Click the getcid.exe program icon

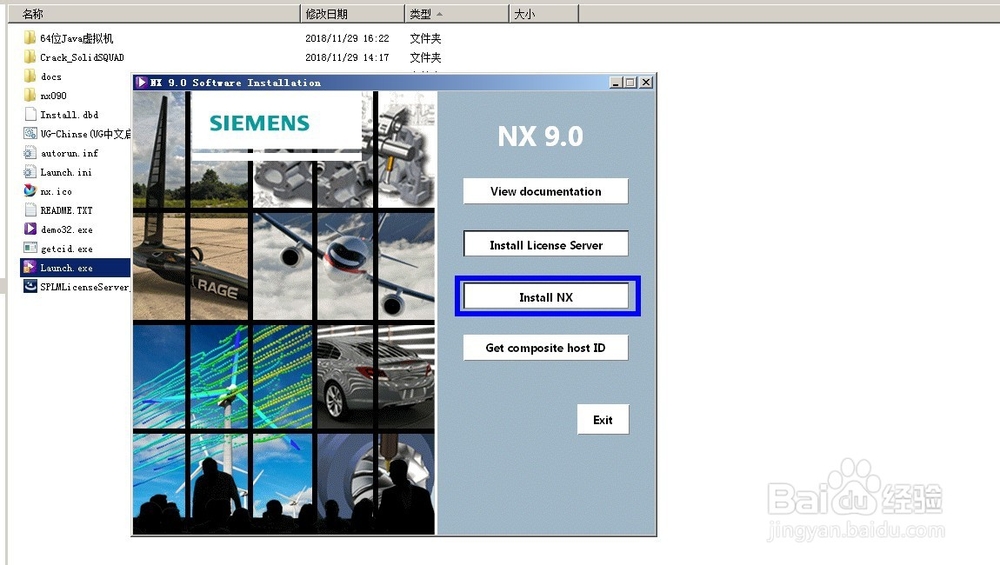pos(30,248)
